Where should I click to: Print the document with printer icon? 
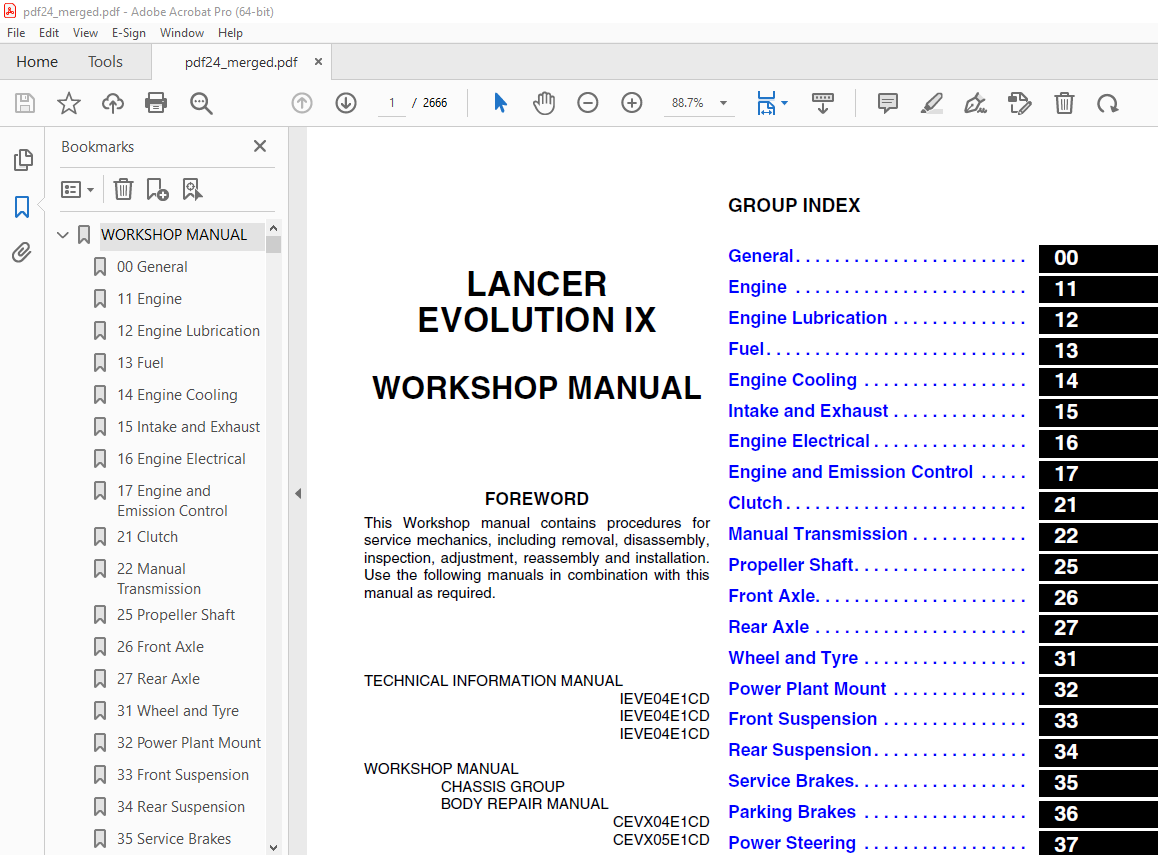[x=156, y=103]
